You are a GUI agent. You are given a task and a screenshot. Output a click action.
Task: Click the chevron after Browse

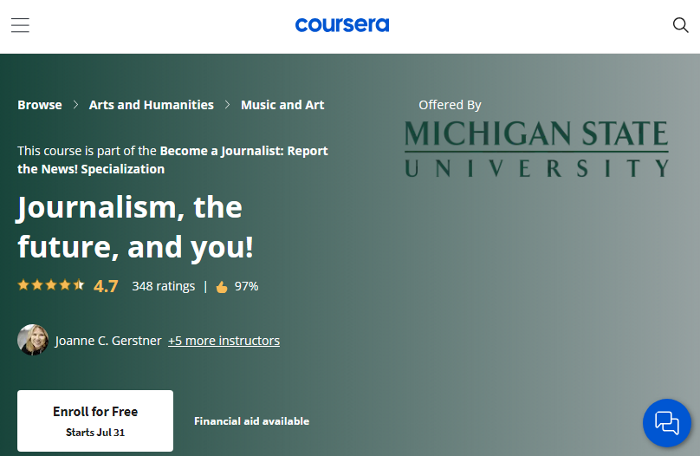click(75, 105)
